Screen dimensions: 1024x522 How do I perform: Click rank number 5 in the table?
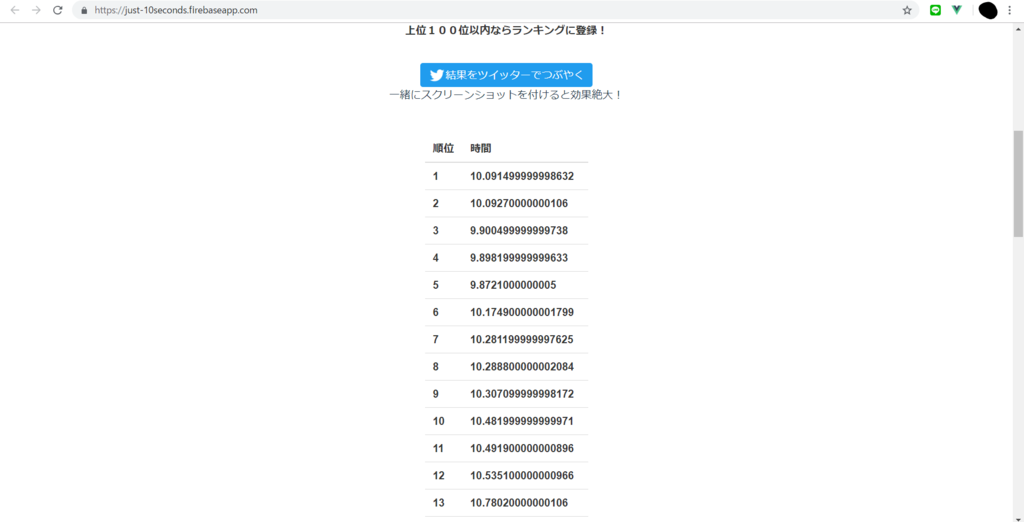click(x=436, y=285)
